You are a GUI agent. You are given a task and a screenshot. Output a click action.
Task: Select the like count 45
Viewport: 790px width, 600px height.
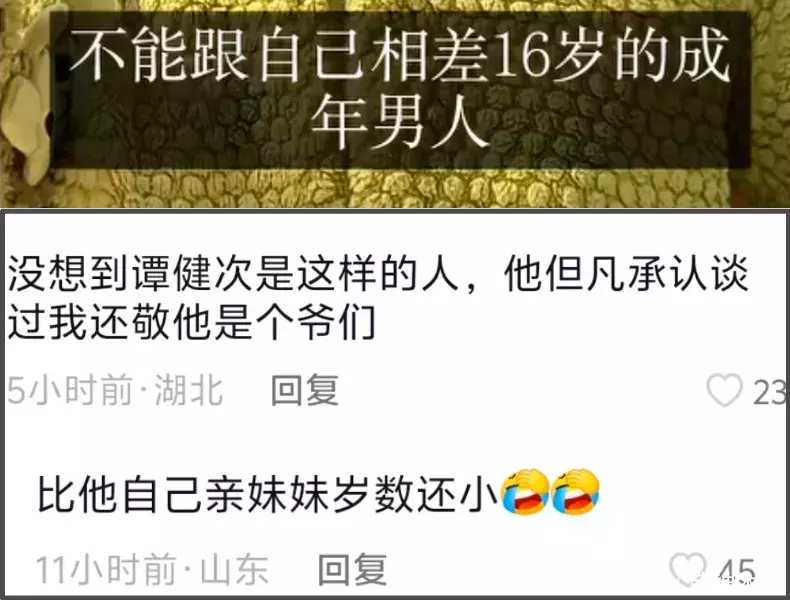pyautogui.click(x=737, y=571)
